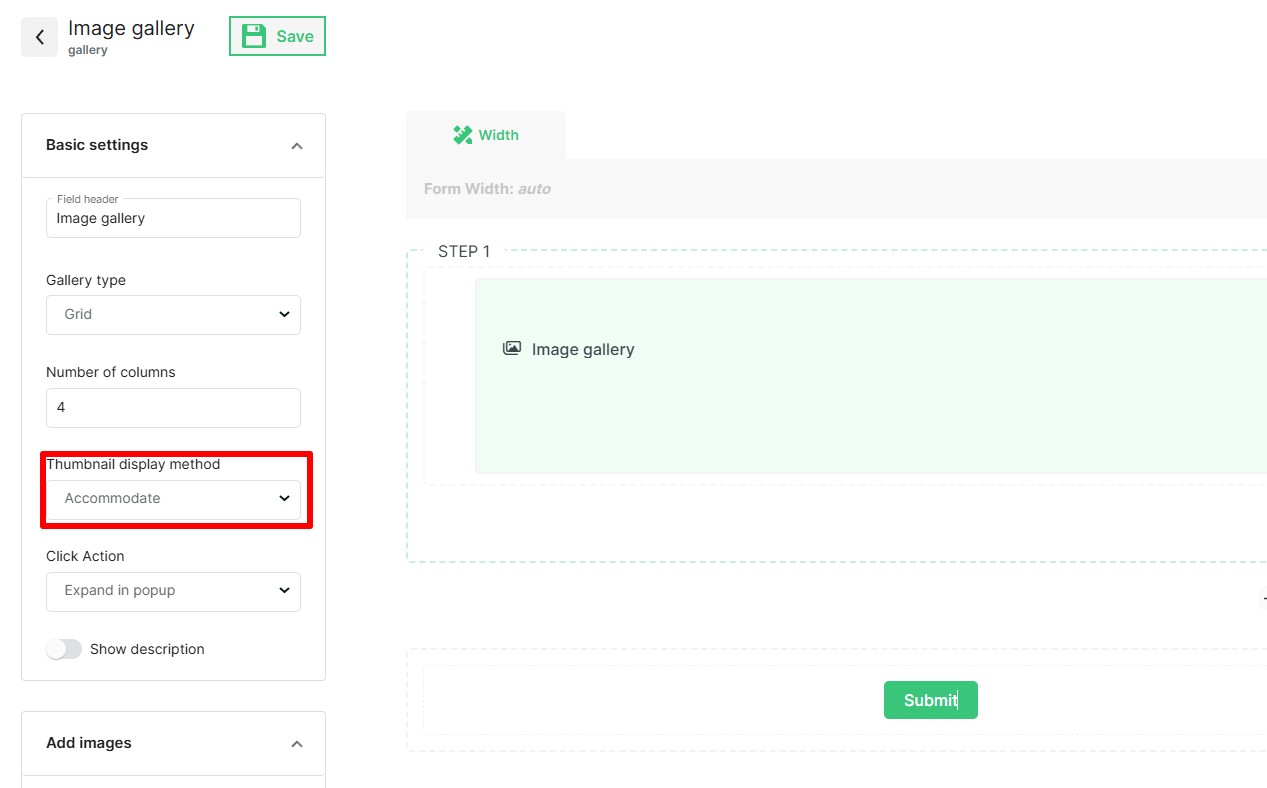The width and height of the screenshot is (1267, 788).
Task: Click the back arrow icon
Action: pos(40,37)
